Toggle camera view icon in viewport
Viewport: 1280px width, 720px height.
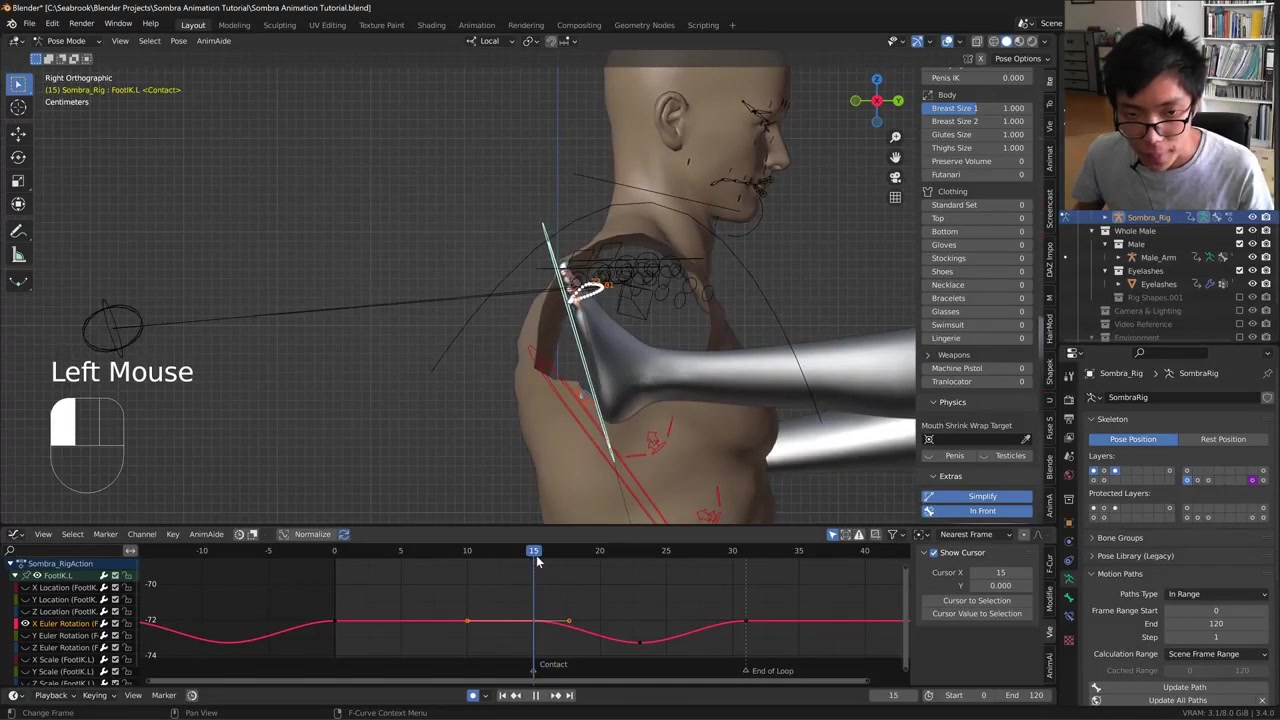pyautogui.click(x=895, y=177)
